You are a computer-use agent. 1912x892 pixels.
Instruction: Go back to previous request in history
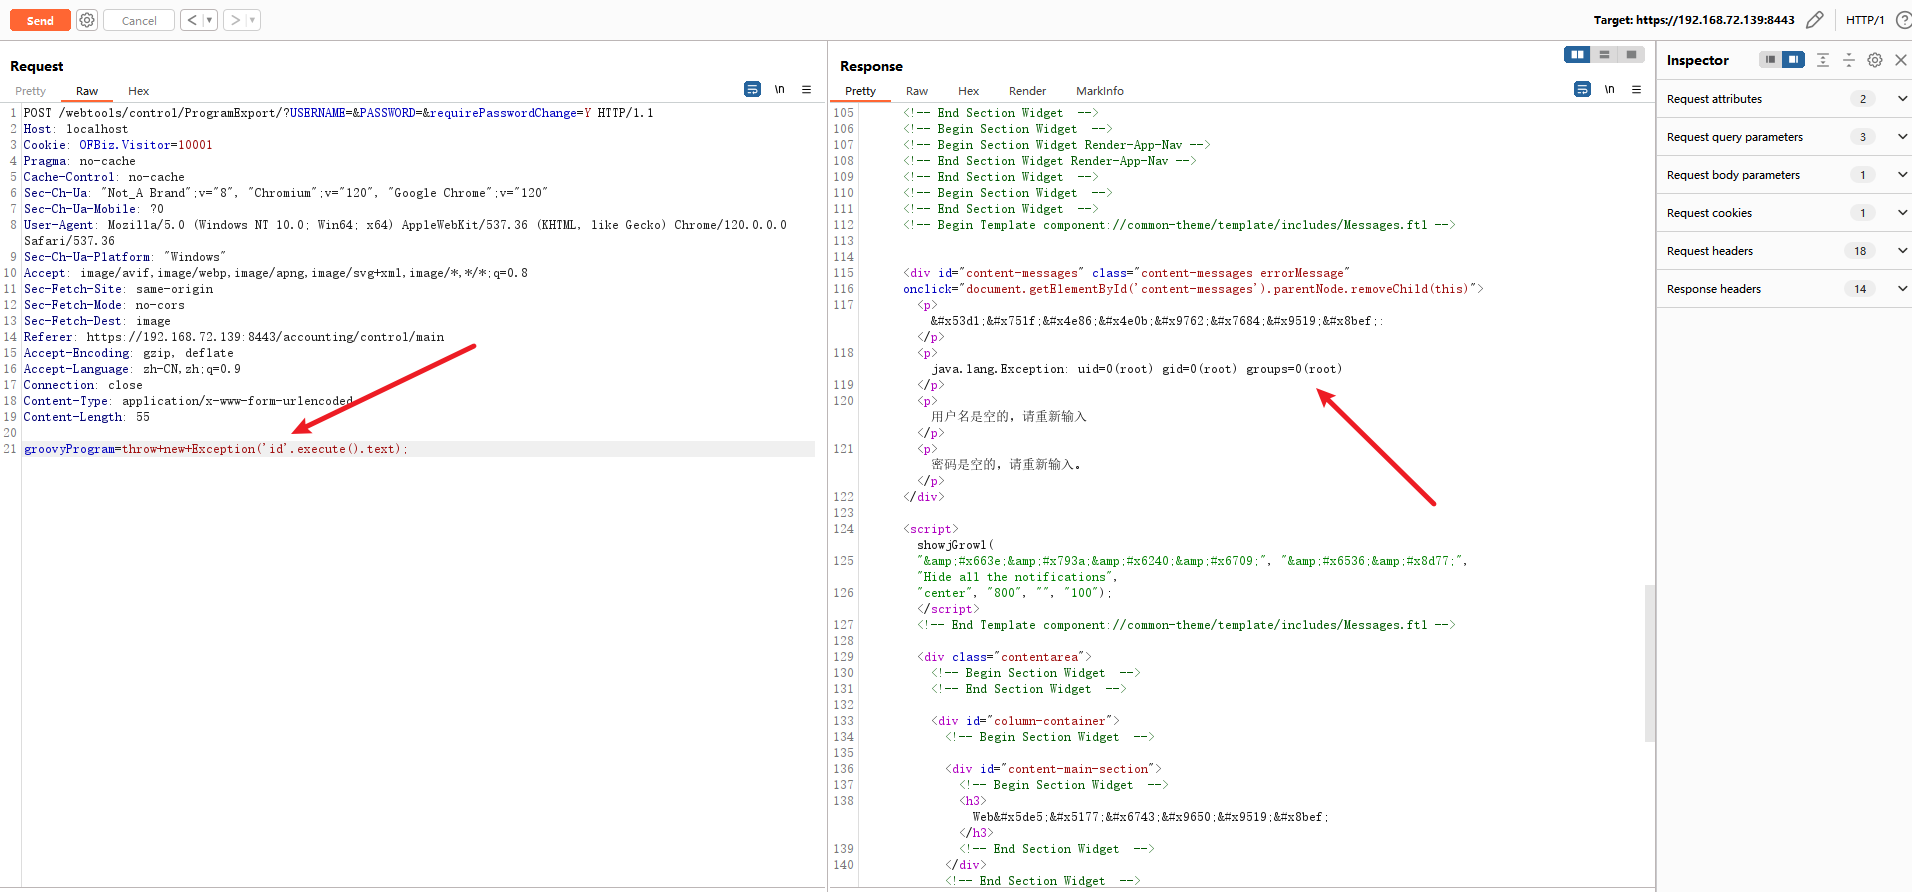(192, 20)
